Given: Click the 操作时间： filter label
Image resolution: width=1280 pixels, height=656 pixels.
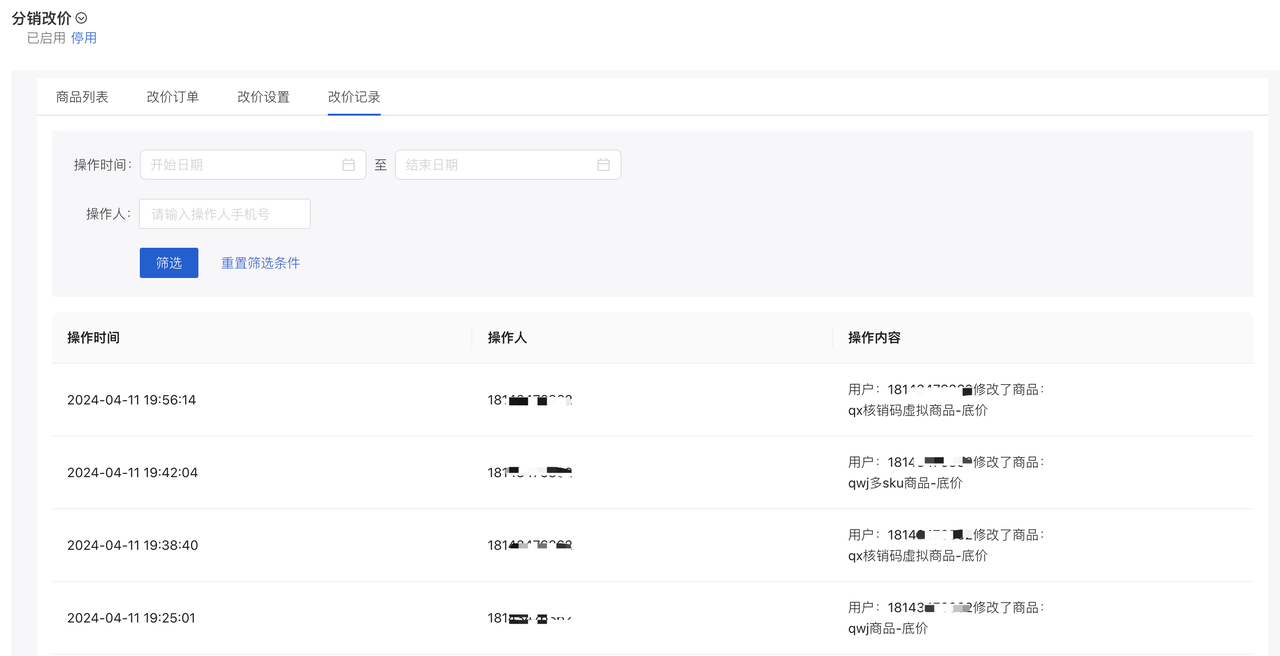Looking at the screenshot, I should coord(103,165).
